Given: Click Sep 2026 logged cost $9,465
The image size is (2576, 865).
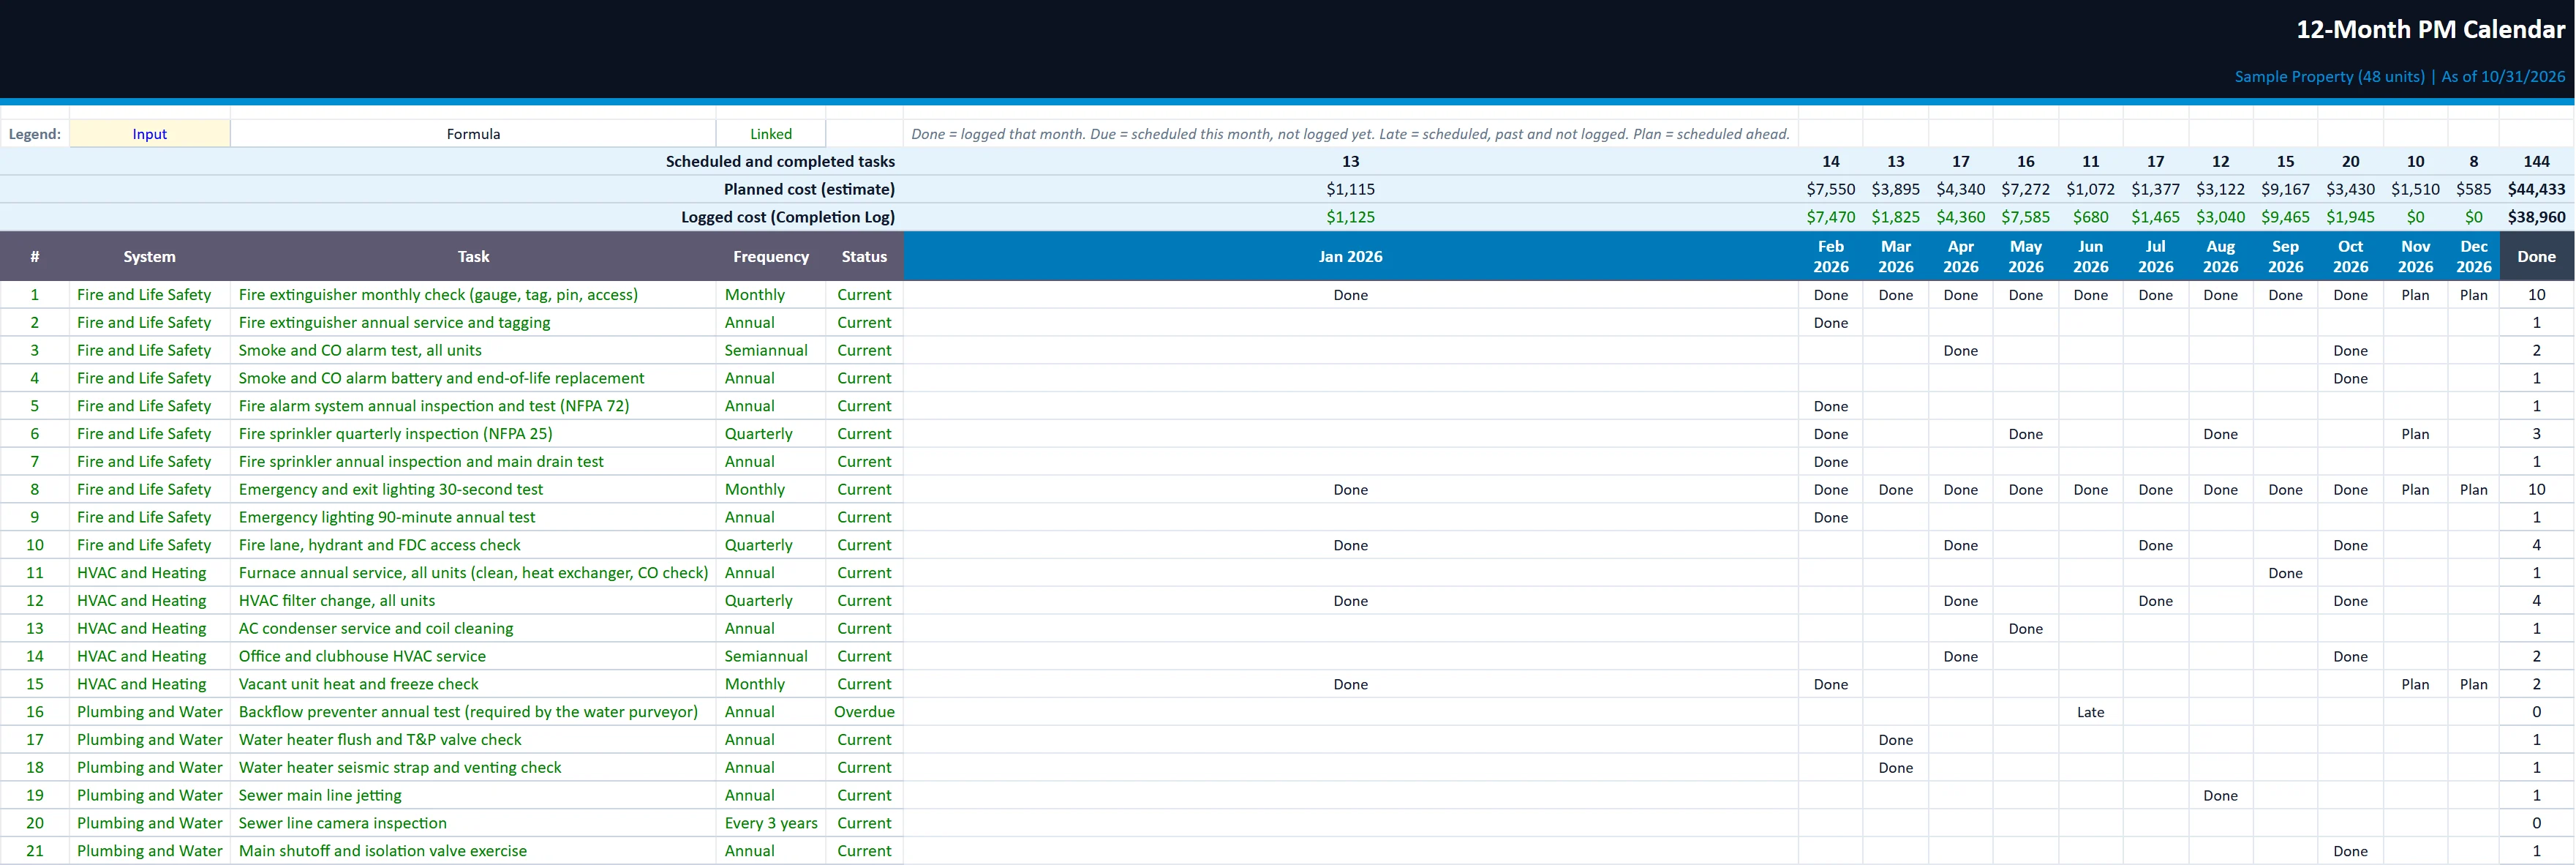Looking at the screenshot, I should (x=2285, y=217).
